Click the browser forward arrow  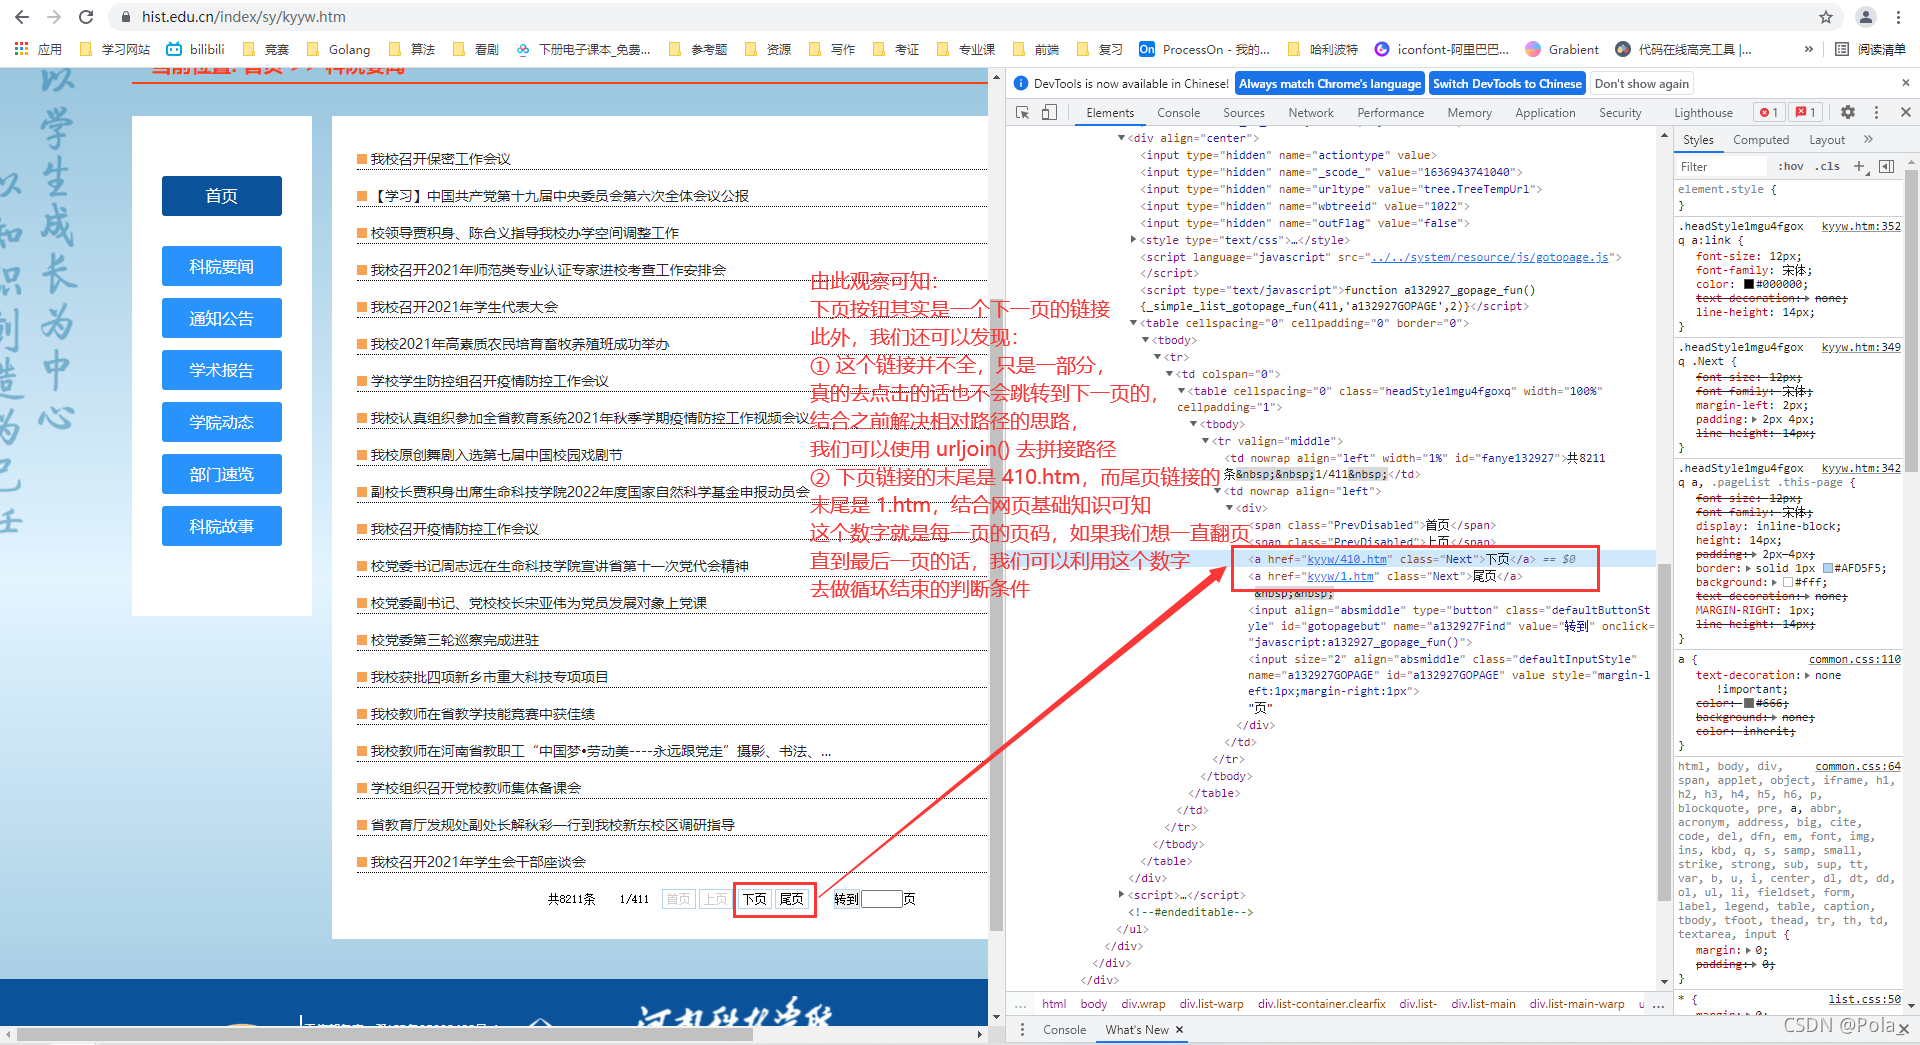click(54, 17)
